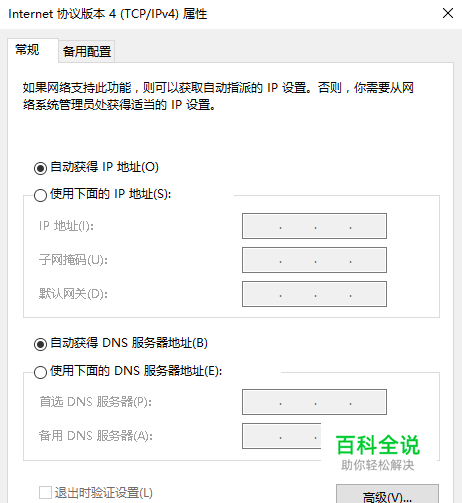Screen dimensions: 462x503
Task: Click first octet of 首选 DNS field
Action: [x=262, y=402]
